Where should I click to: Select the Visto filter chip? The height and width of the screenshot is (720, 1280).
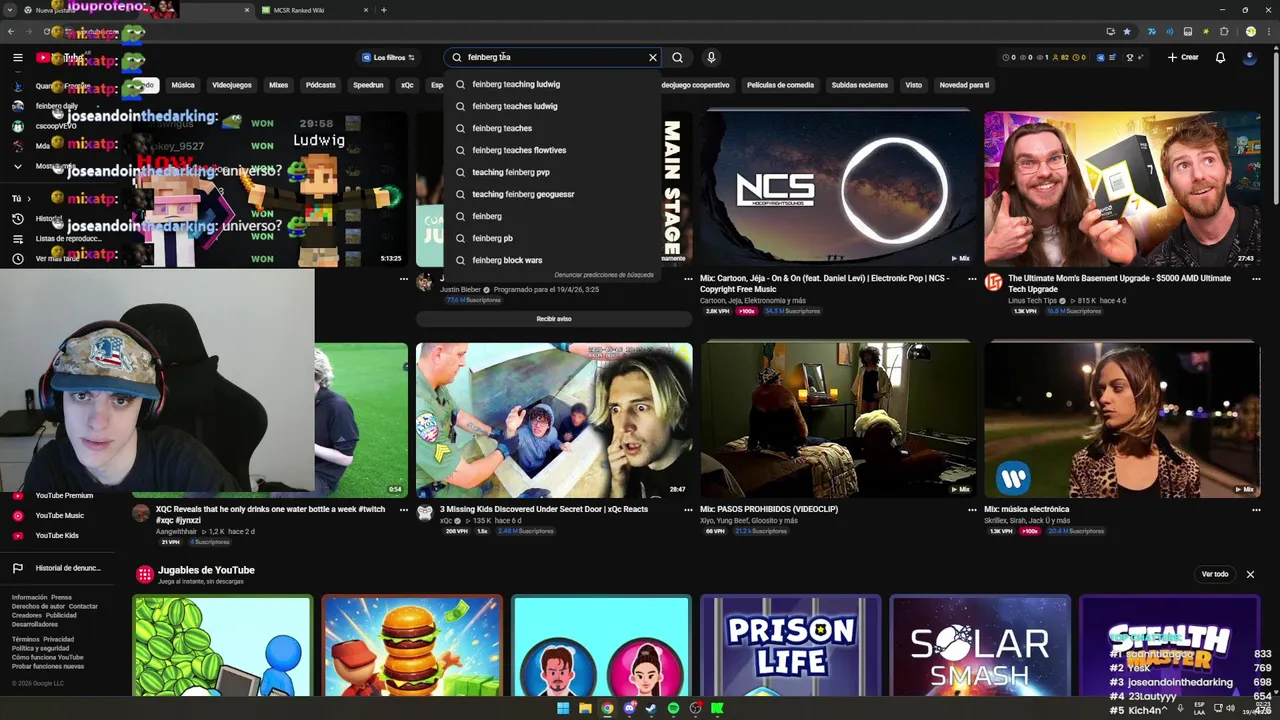tap(913, 85)
